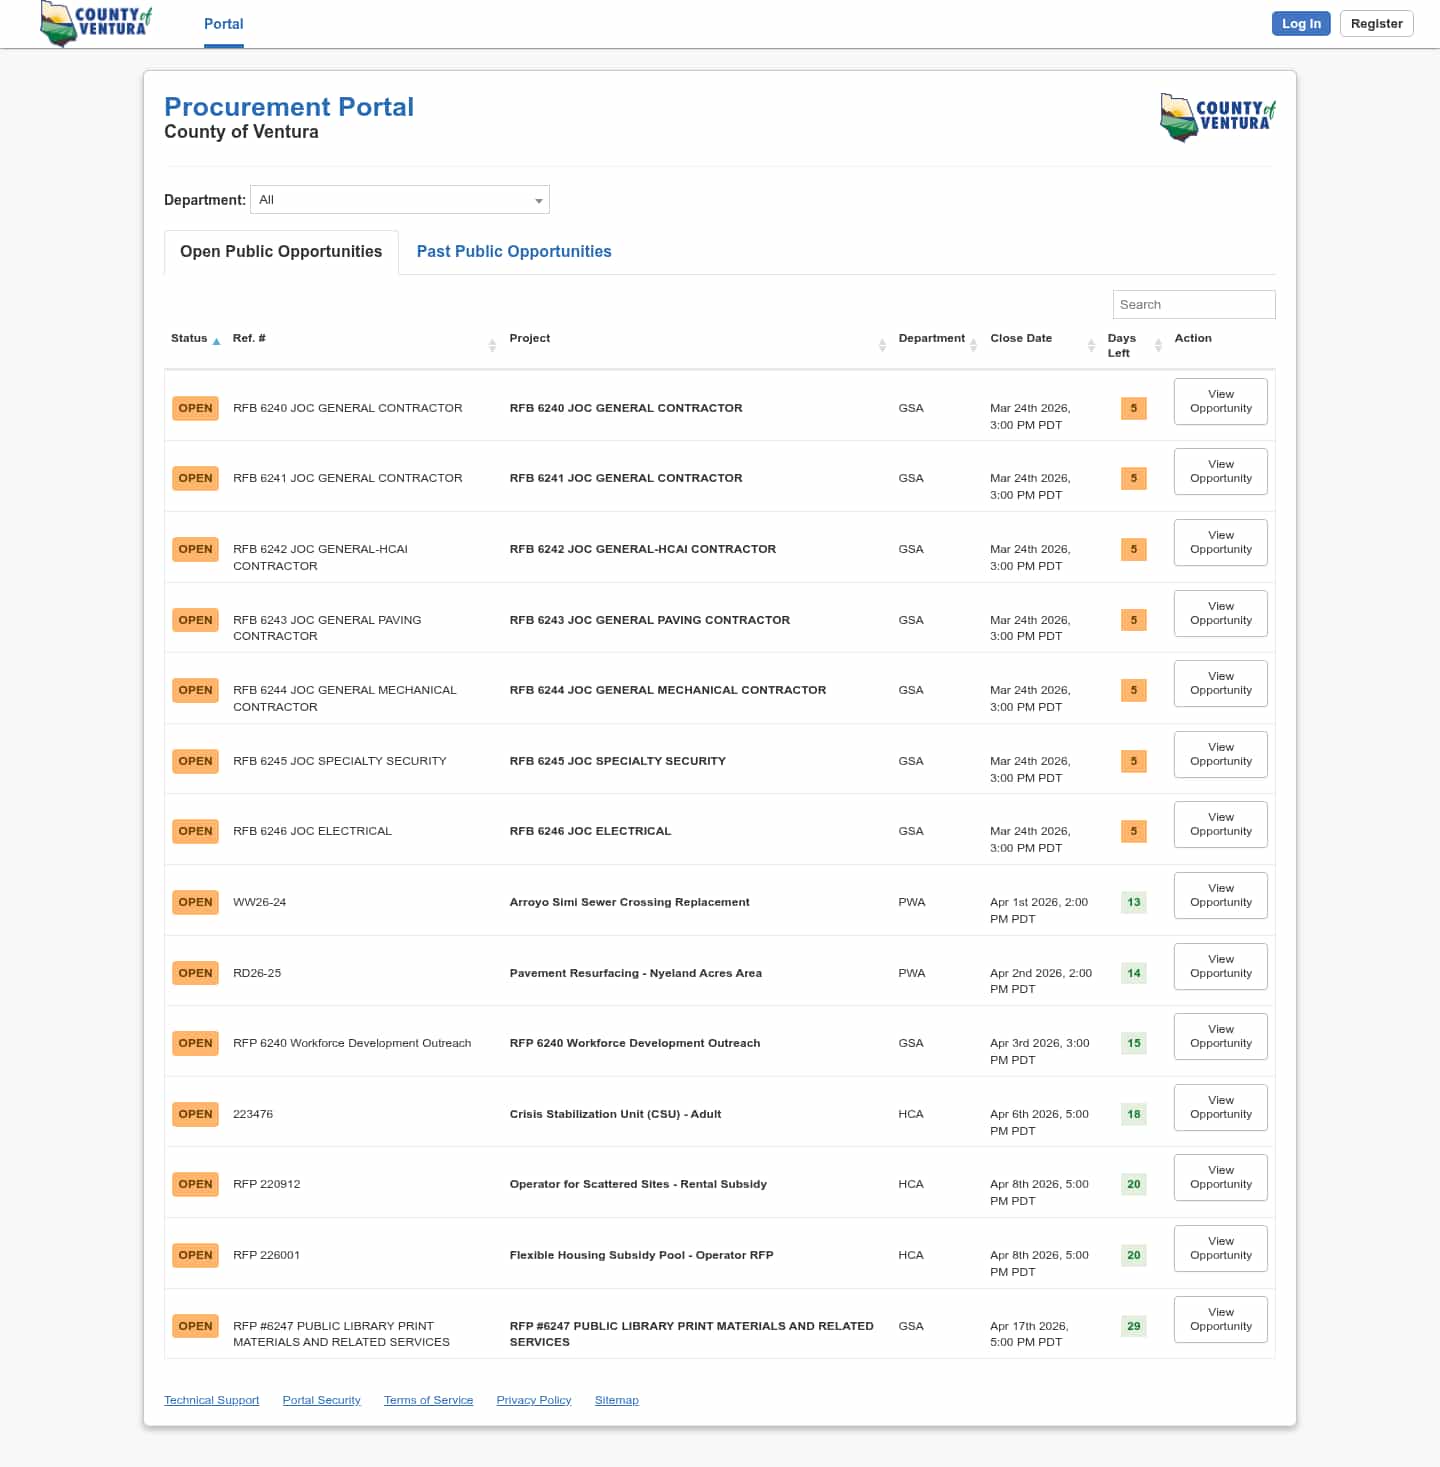Click close date 'Apr 17th 2026, 5:00 PM PDT'

click(1029, 1334)
